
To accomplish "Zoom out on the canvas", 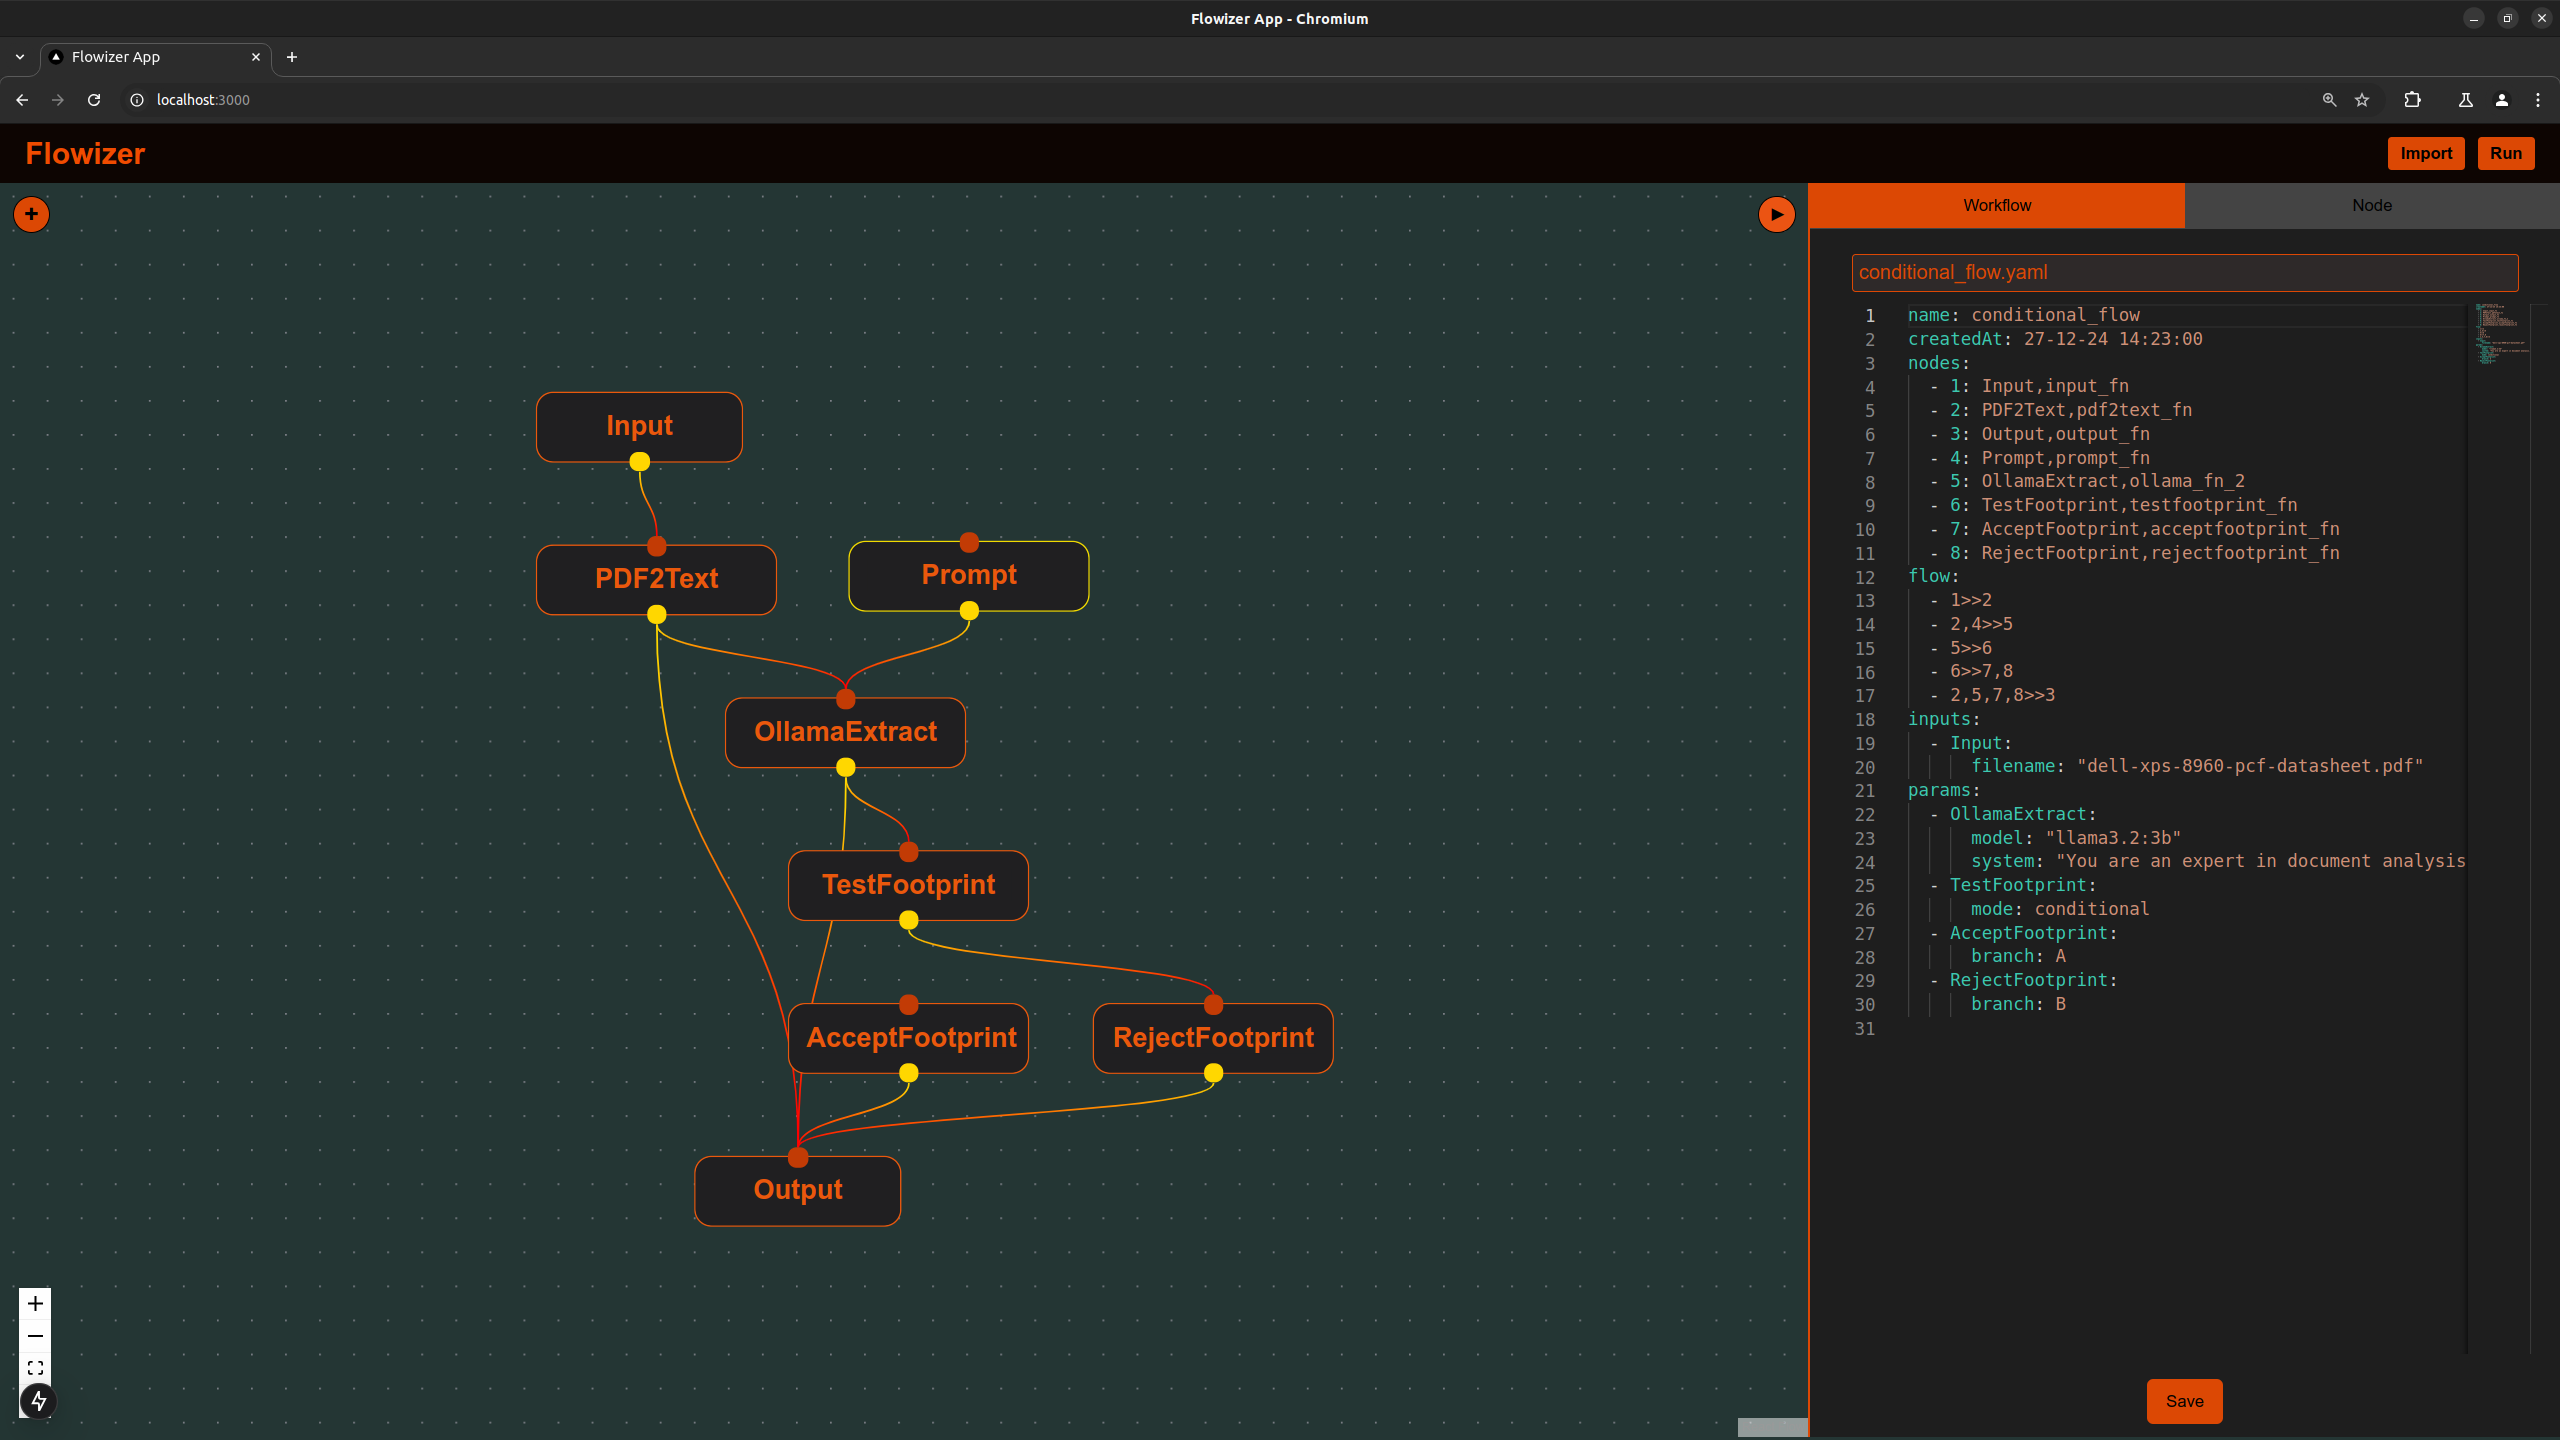I will (35, 1336).
